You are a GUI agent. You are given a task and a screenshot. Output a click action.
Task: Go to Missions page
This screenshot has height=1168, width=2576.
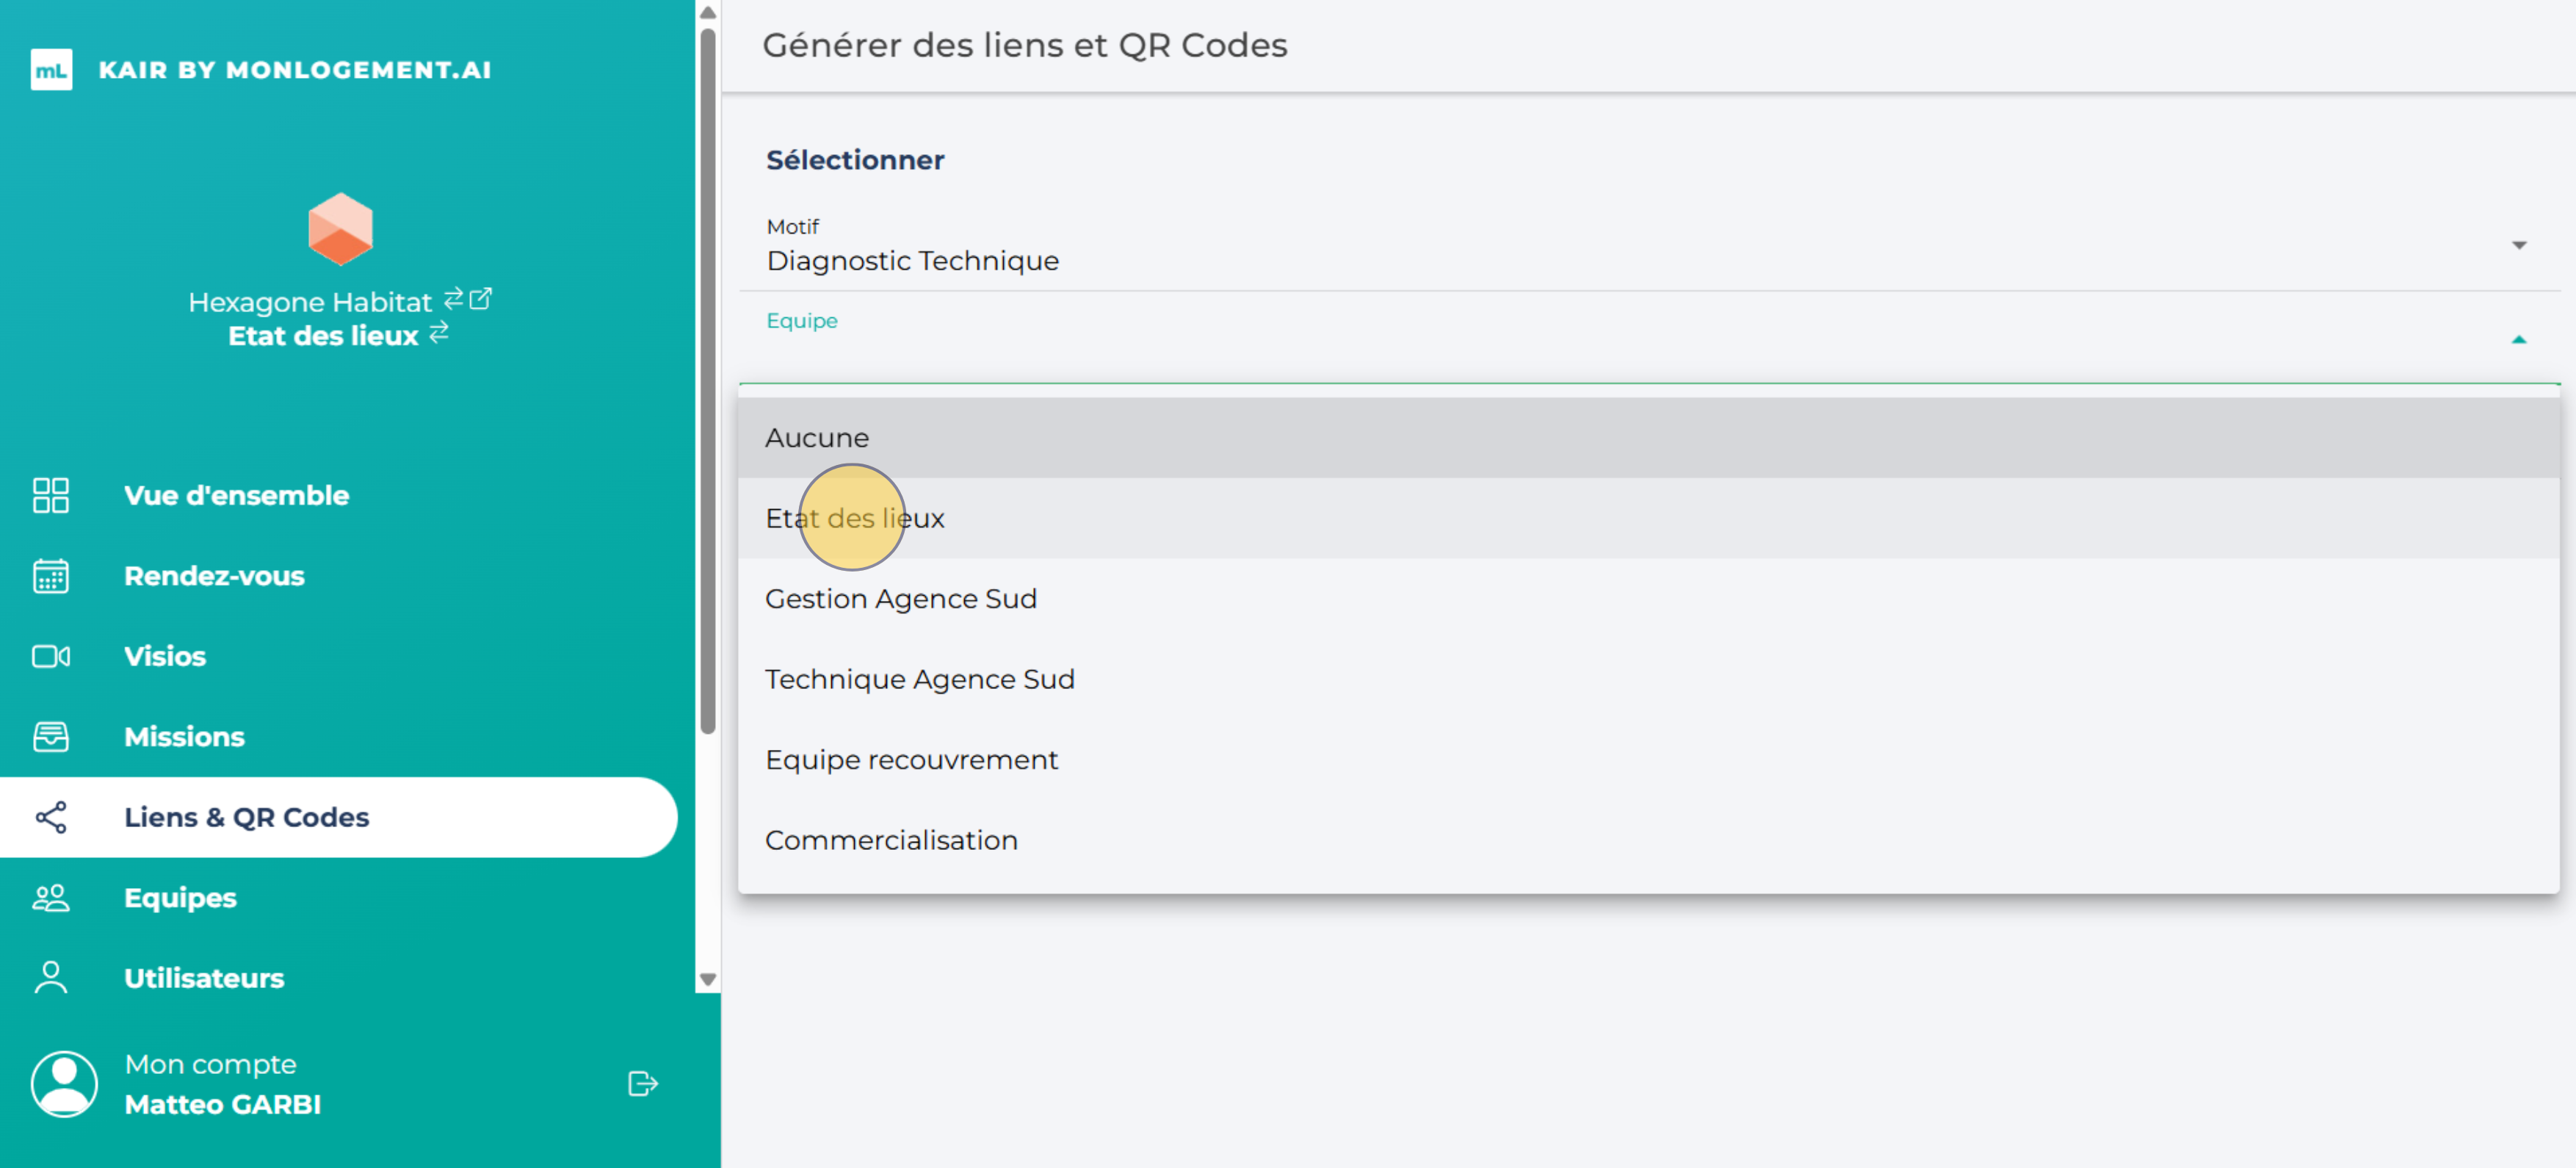[184, 737]
